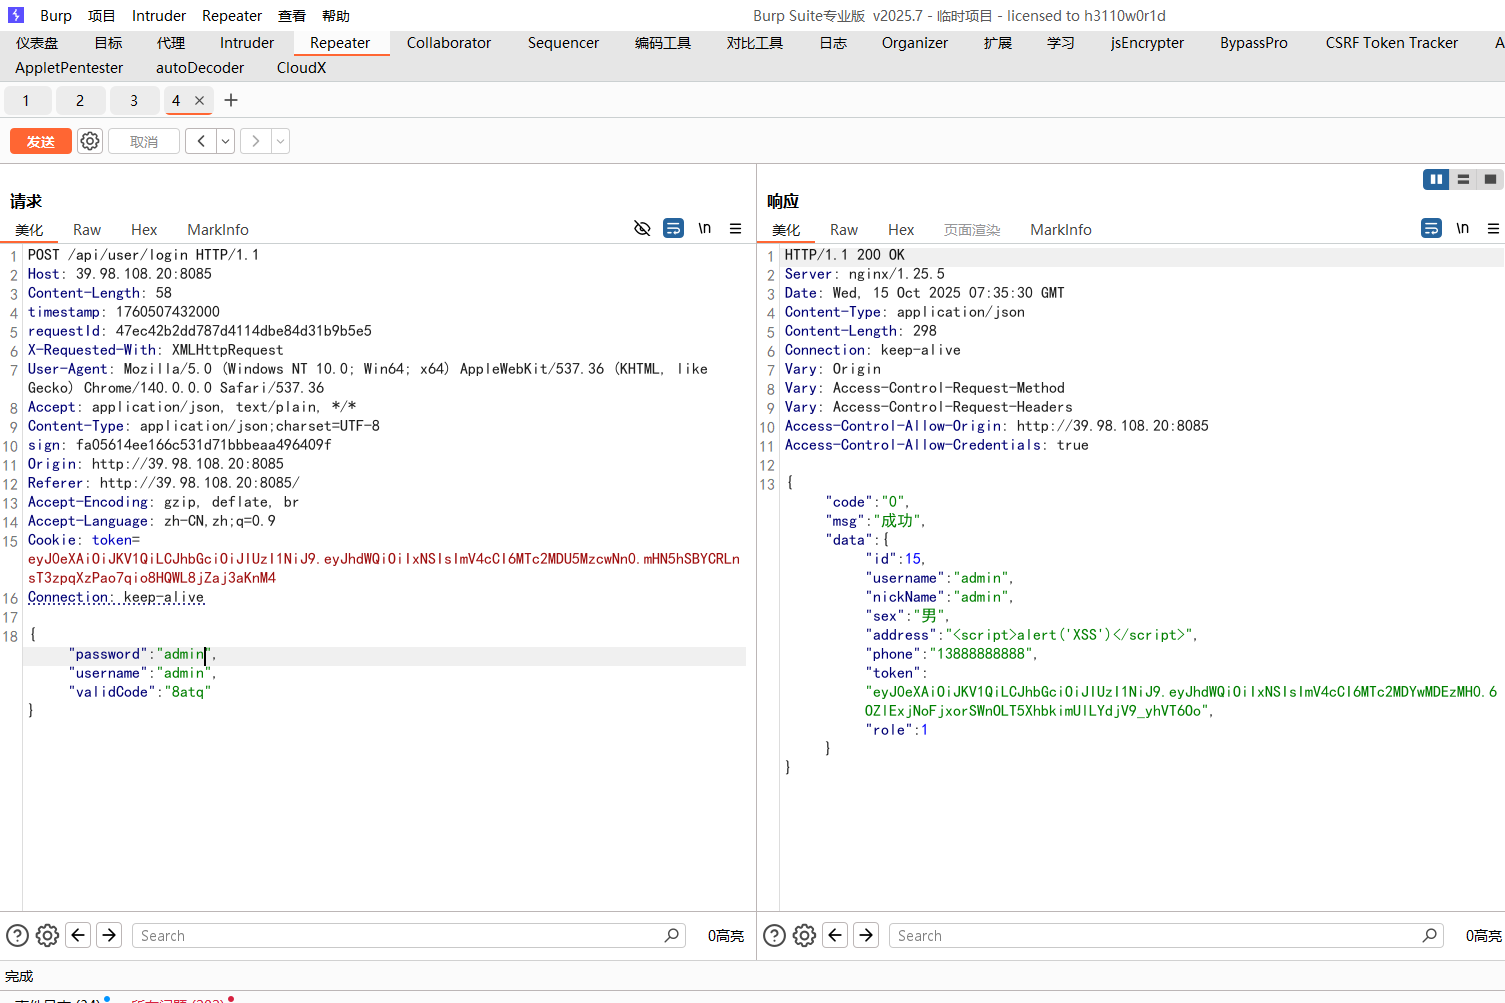Screen dimensions: 1505x1003
Task: Add a new Repeater tab with plus
Action: pyautogui.click(x=231, y=100)
